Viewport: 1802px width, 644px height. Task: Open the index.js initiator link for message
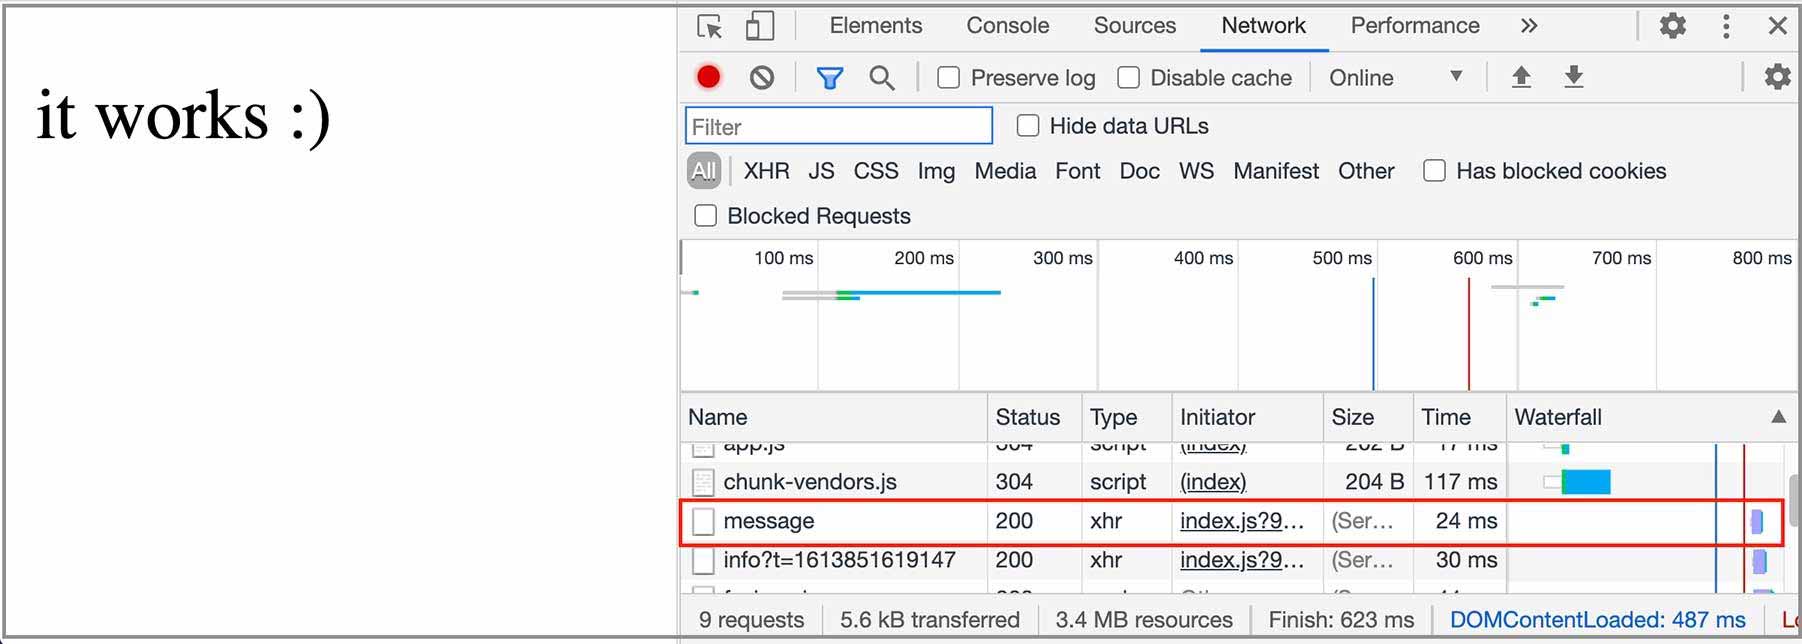pos(1242,521)
